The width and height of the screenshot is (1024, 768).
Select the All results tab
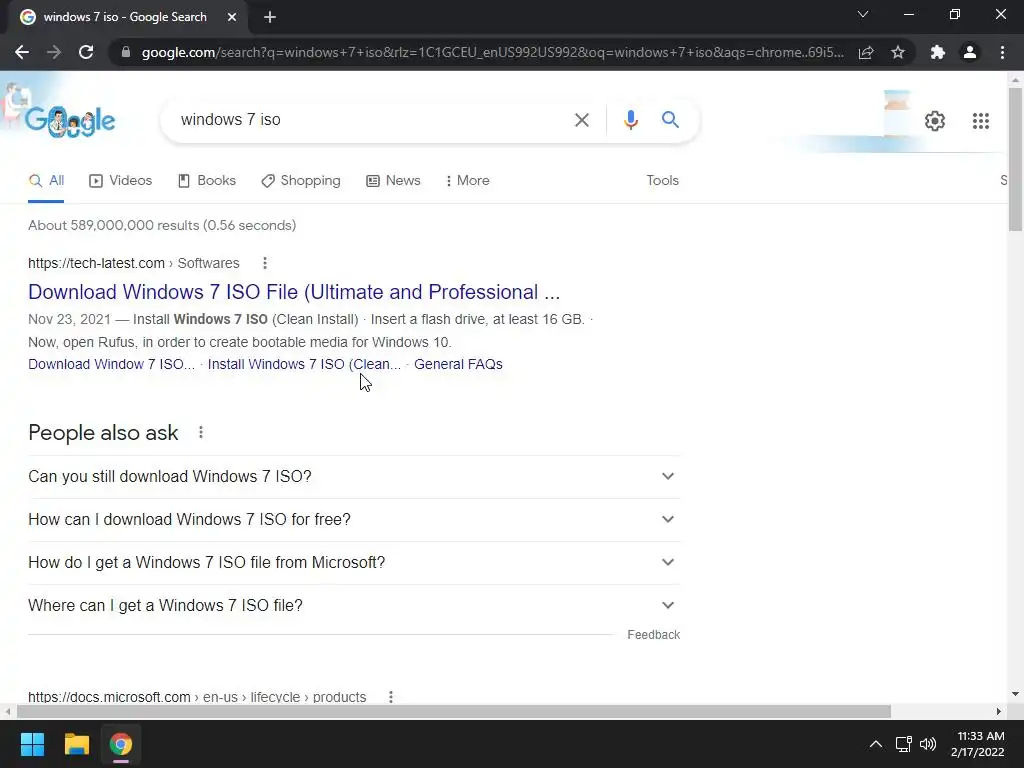click(46, 181)
